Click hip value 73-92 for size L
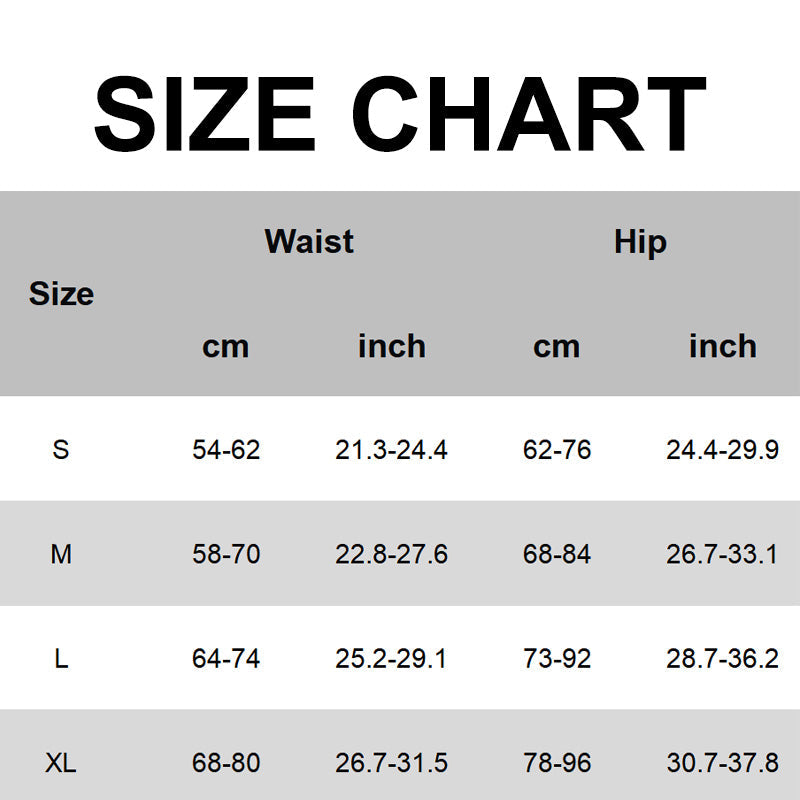800x800 pixels. [557, 659]
